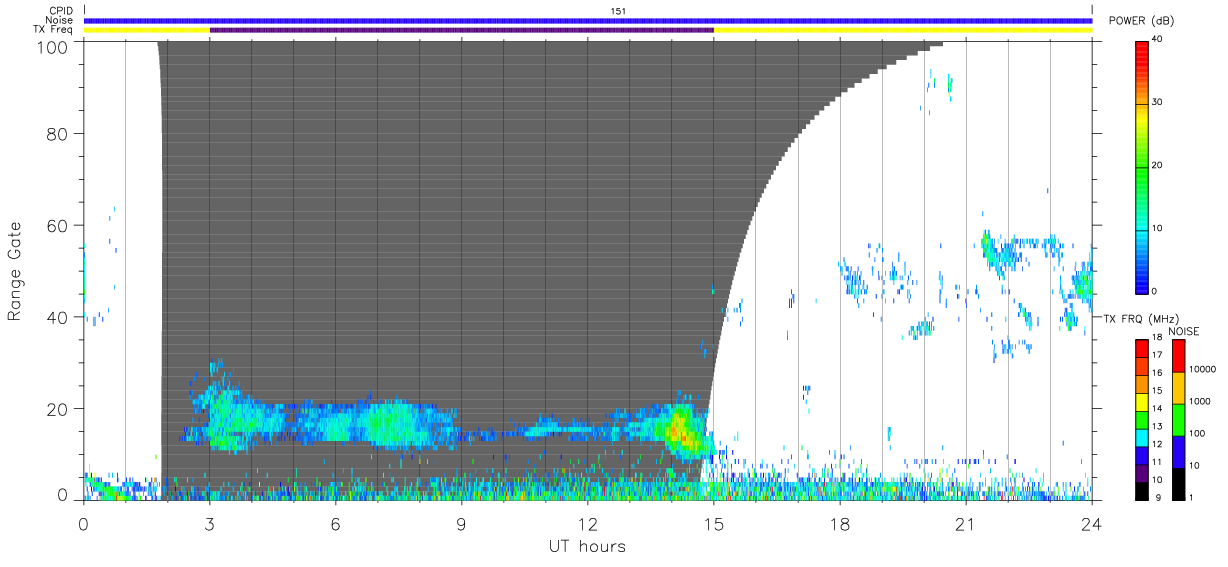Click the CPID value 151
Screen dimensions: 1228x567
pos(618,11)
